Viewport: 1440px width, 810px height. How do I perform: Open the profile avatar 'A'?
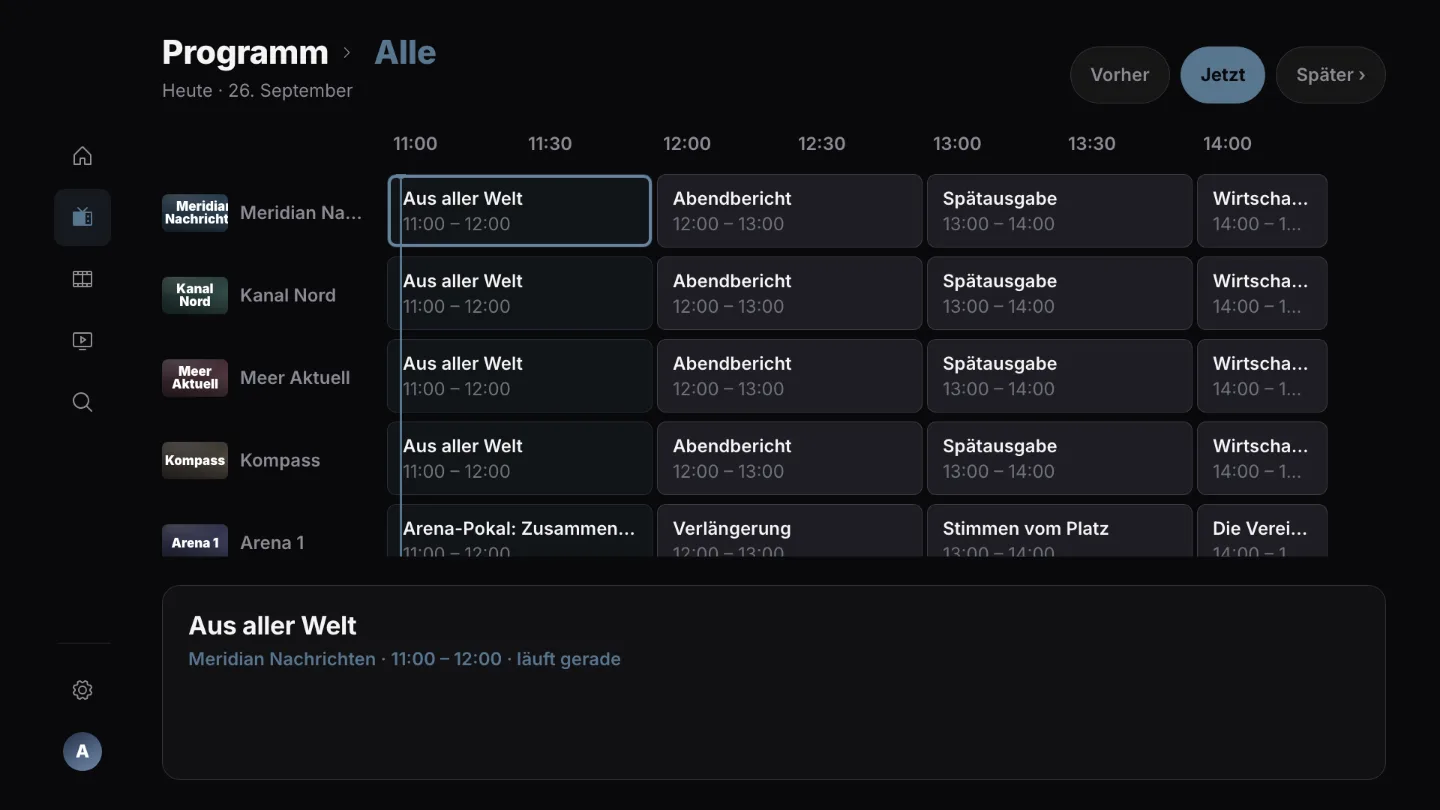82,751
